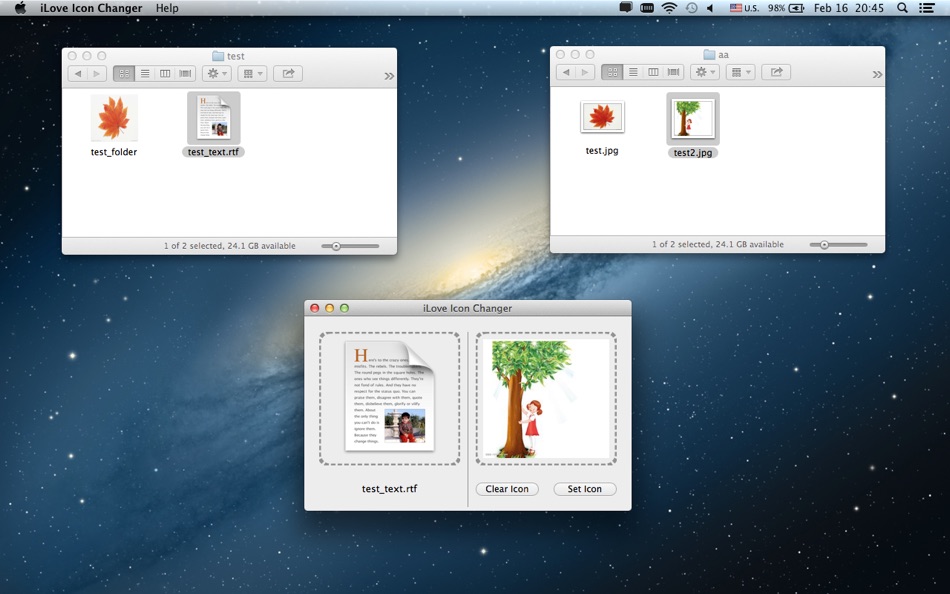Go back in the aa window

(x=566, y=72)
